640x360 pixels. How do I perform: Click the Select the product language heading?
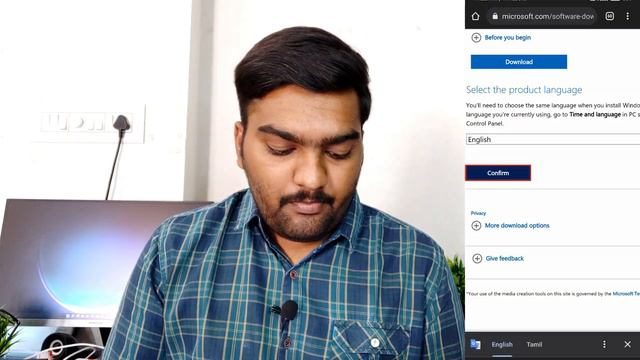pos(524,90)
